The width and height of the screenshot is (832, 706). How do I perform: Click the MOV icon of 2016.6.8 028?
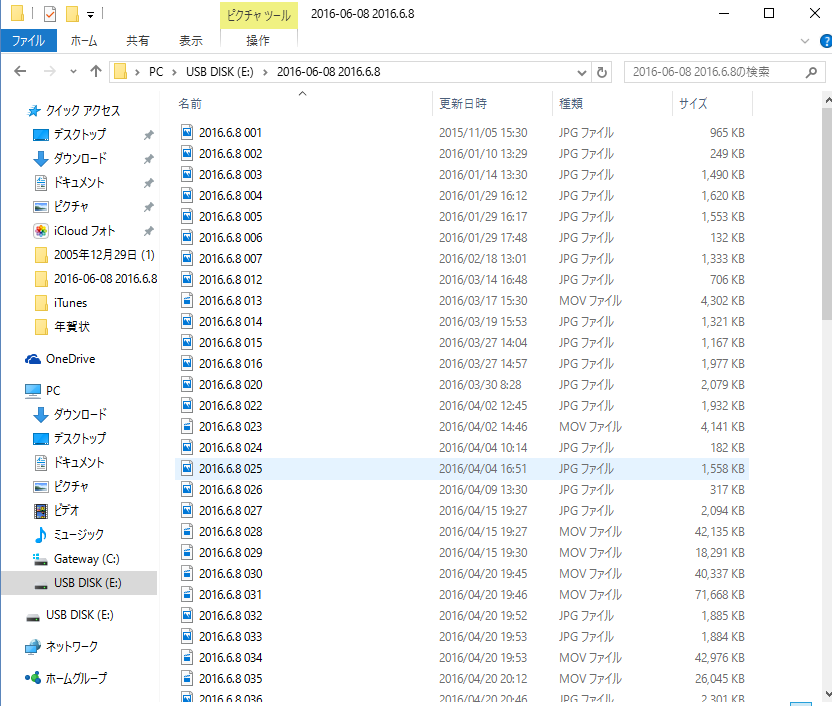(187, 531)
